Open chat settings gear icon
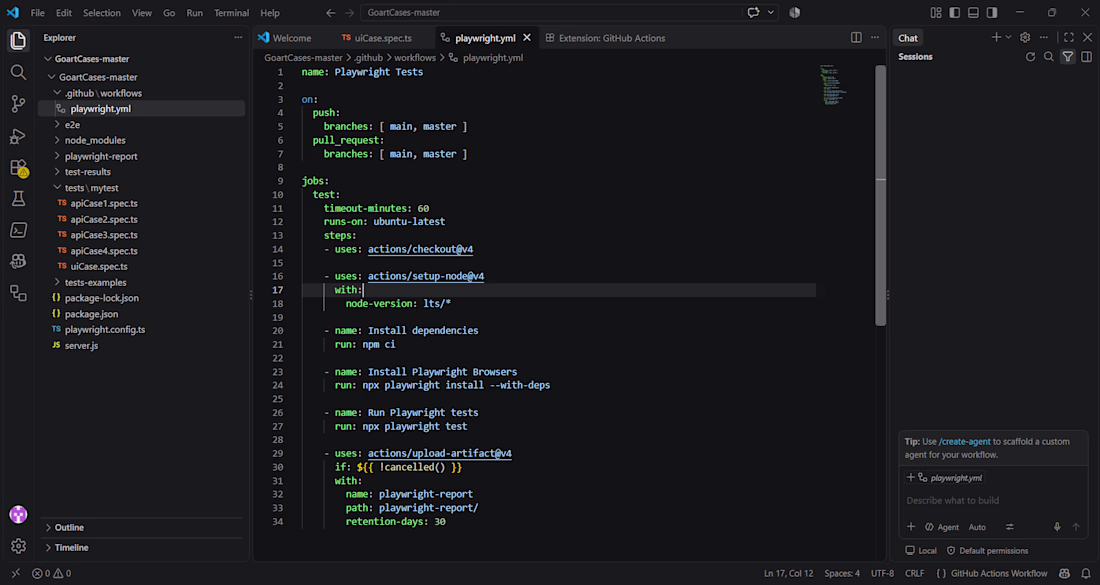1100x585 pixels. point(1025,38)
